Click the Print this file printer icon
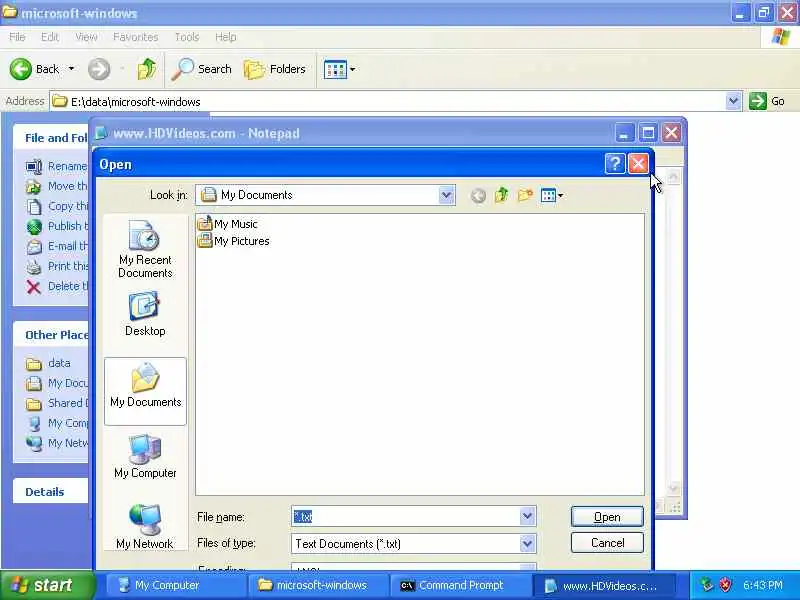 (34, 266)
